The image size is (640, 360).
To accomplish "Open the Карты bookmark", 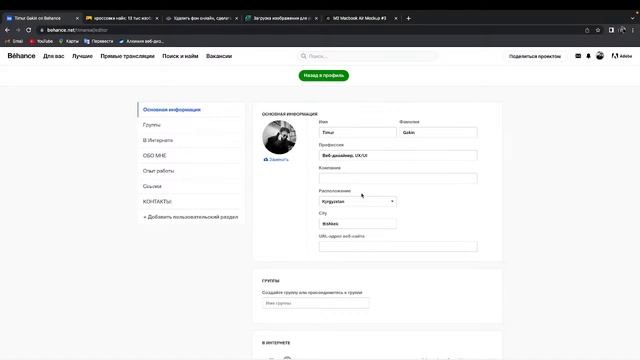I will click(x=69, y=41).
